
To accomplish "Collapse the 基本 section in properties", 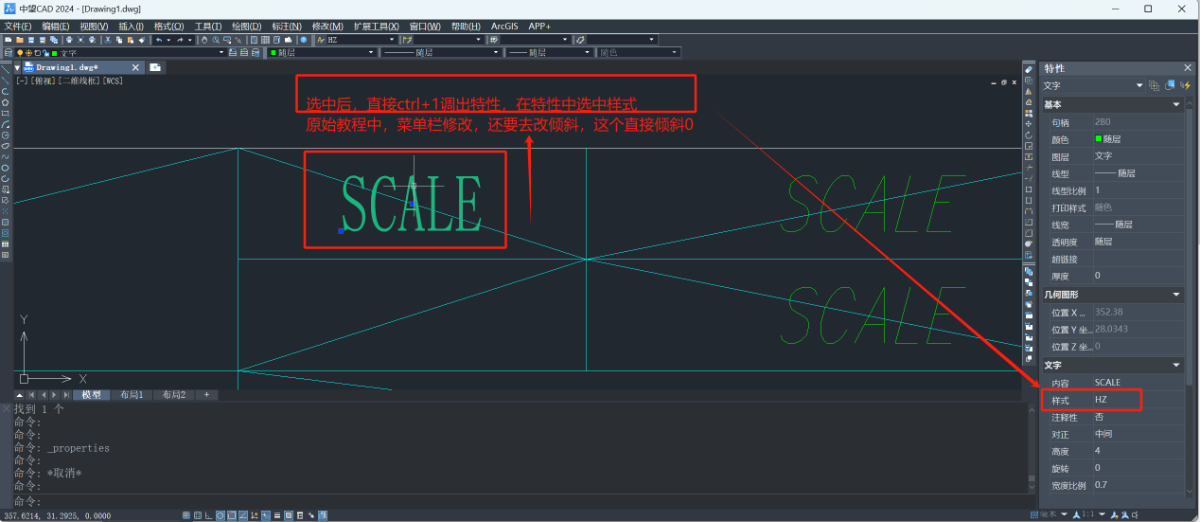I will pos(1176,105).
